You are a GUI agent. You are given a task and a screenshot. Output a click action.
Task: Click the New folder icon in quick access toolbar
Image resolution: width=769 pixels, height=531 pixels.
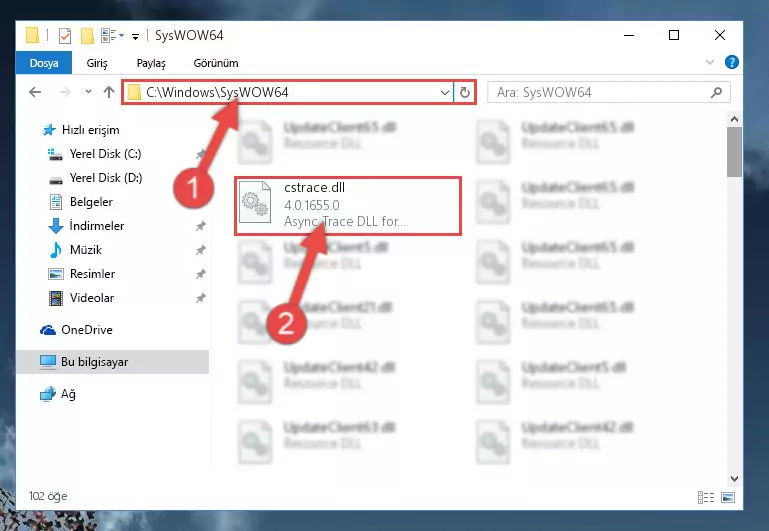(x=87, y=35)
